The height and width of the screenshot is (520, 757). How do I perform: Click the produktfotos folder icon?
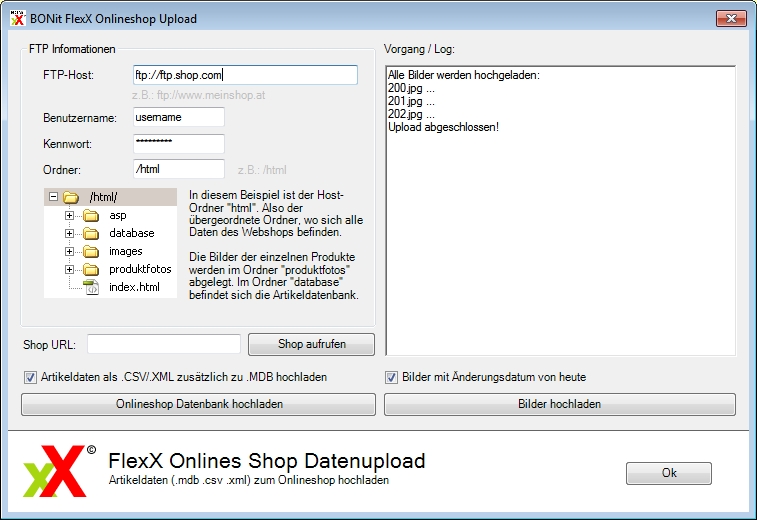point(90,269)
